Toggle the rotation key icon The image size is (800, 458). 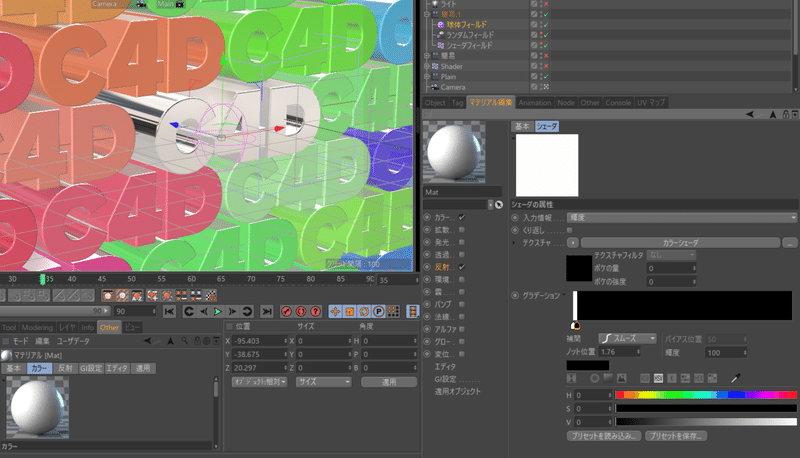tap(364, 311)
